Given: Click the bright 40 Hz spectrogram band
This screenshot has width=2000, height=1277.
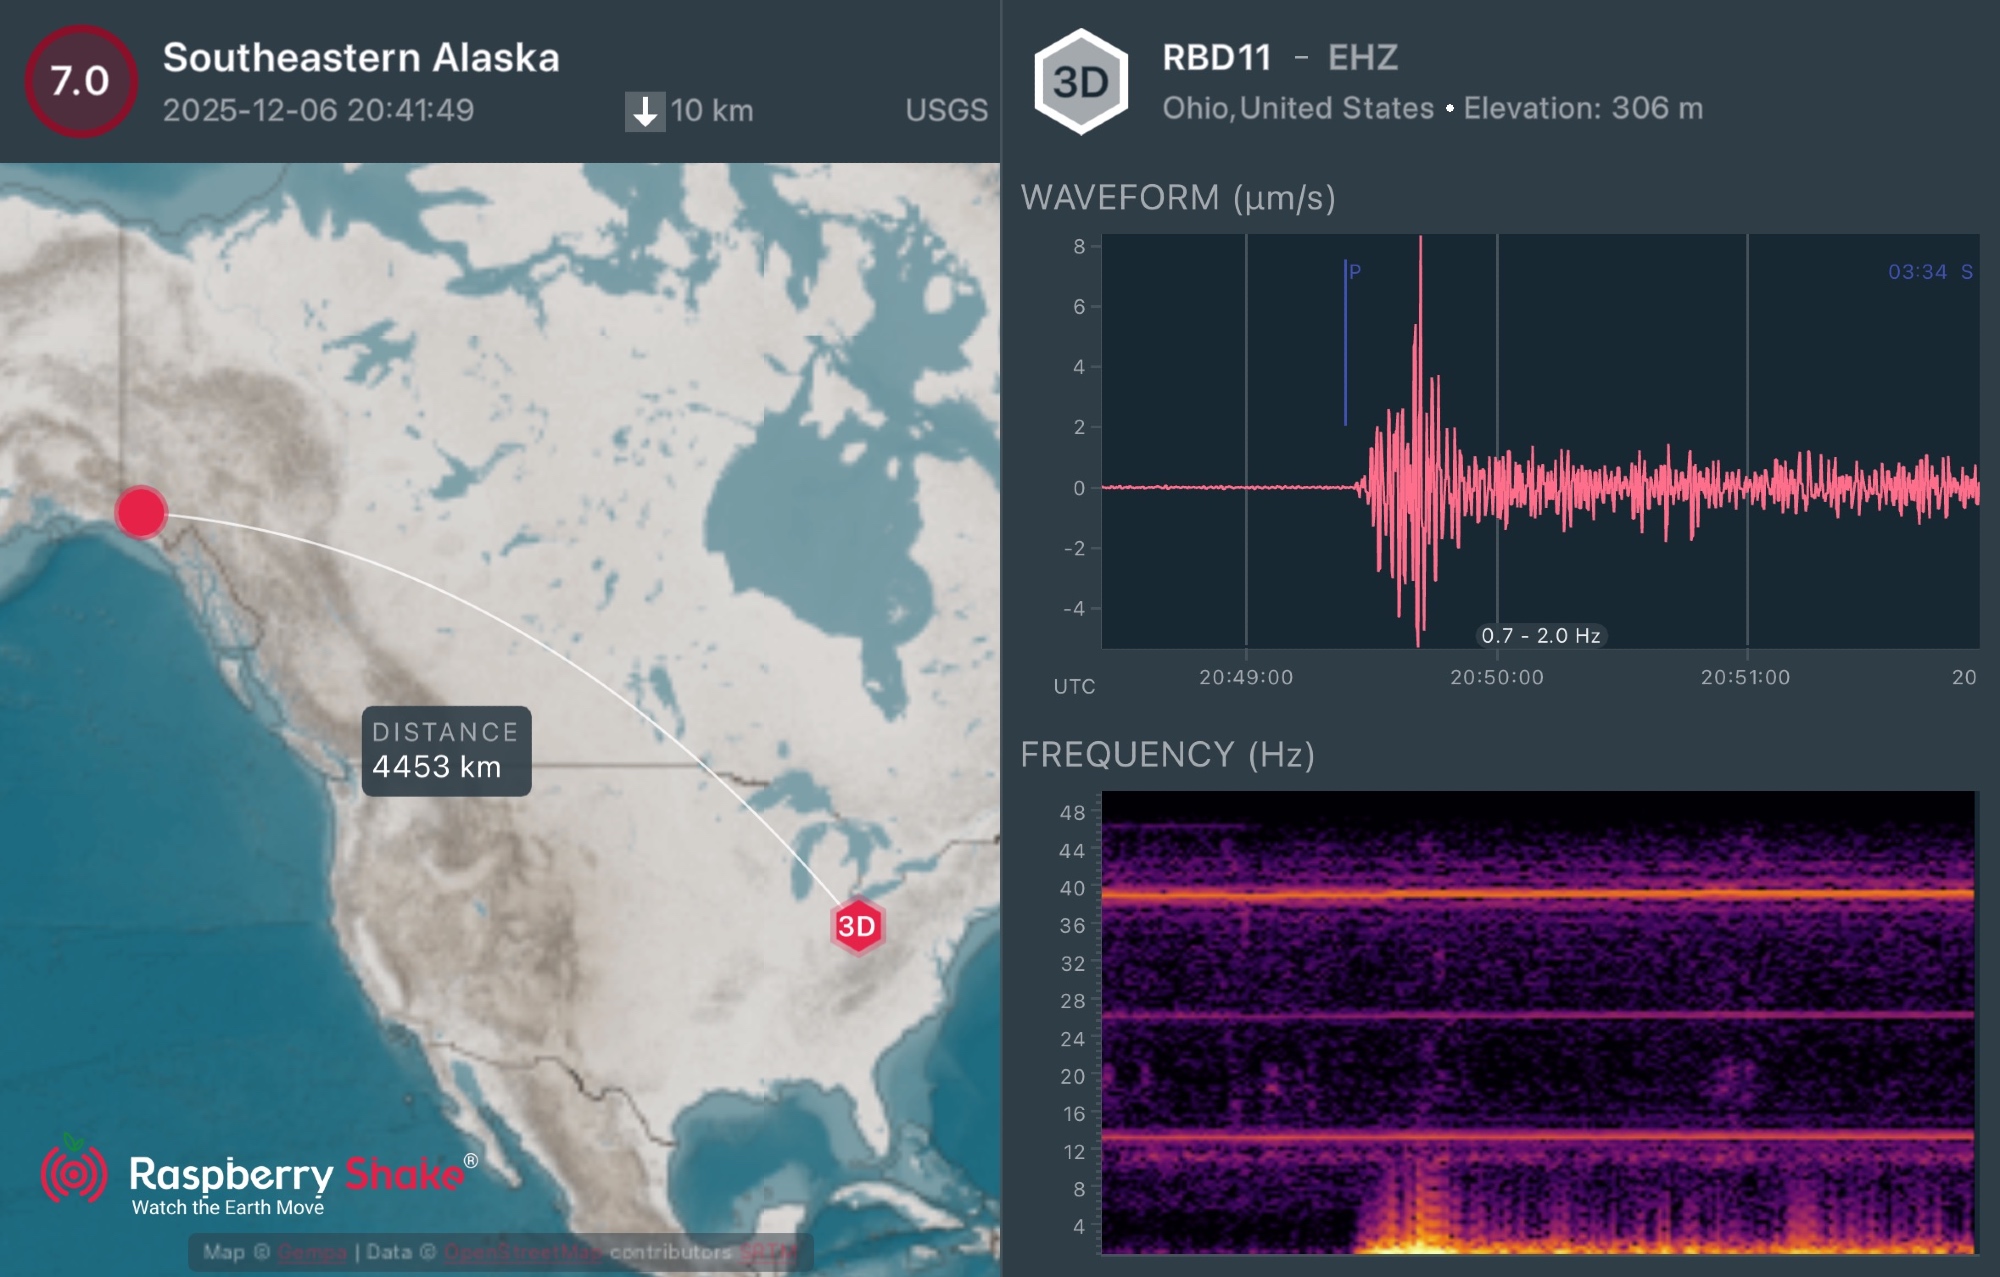Looking at the screenshot, I should [1538, 894].
